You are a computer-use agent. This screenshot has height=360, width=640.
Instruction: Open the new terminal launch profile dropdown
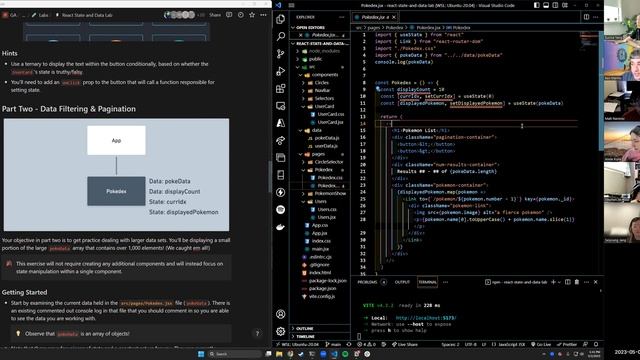tap(559, 282)
